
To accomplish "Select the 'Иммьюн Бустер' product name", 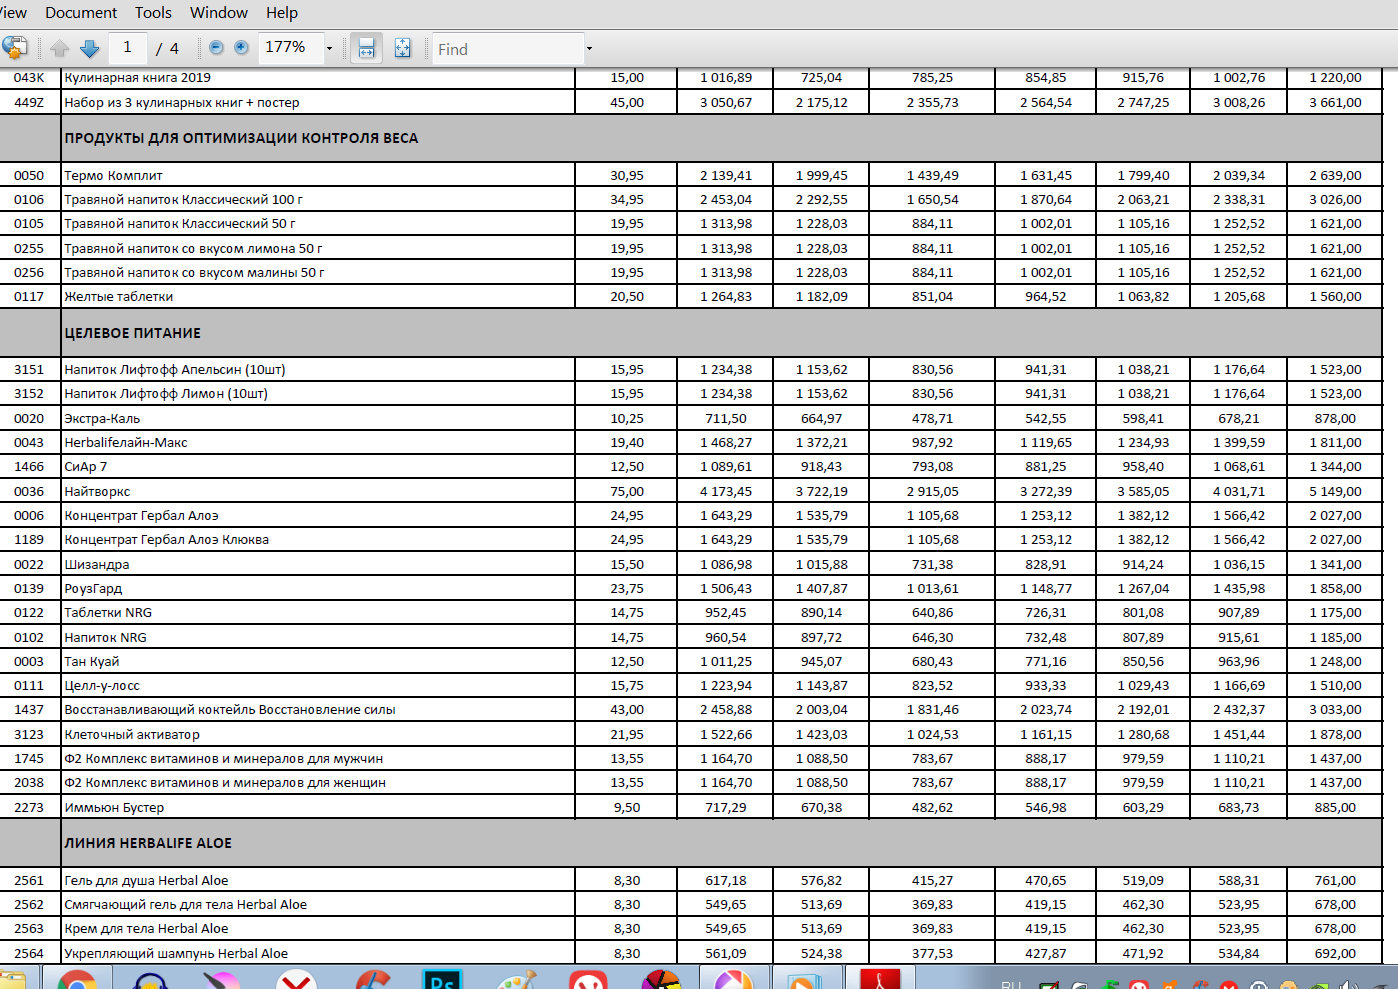I will tap(114, 807).
